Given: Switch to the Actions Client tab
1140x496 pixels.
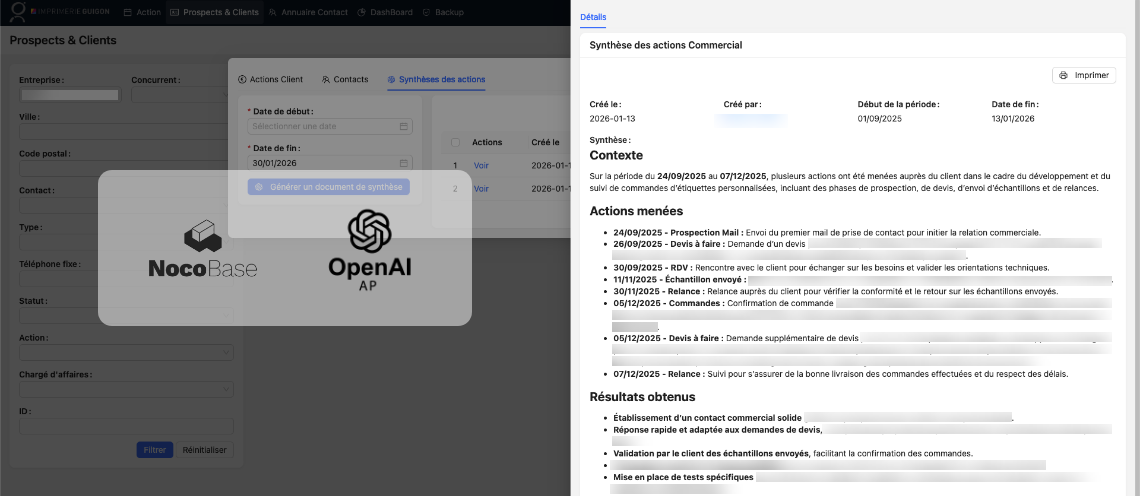Looking at the screenshot, I should (x=270, y=79).
